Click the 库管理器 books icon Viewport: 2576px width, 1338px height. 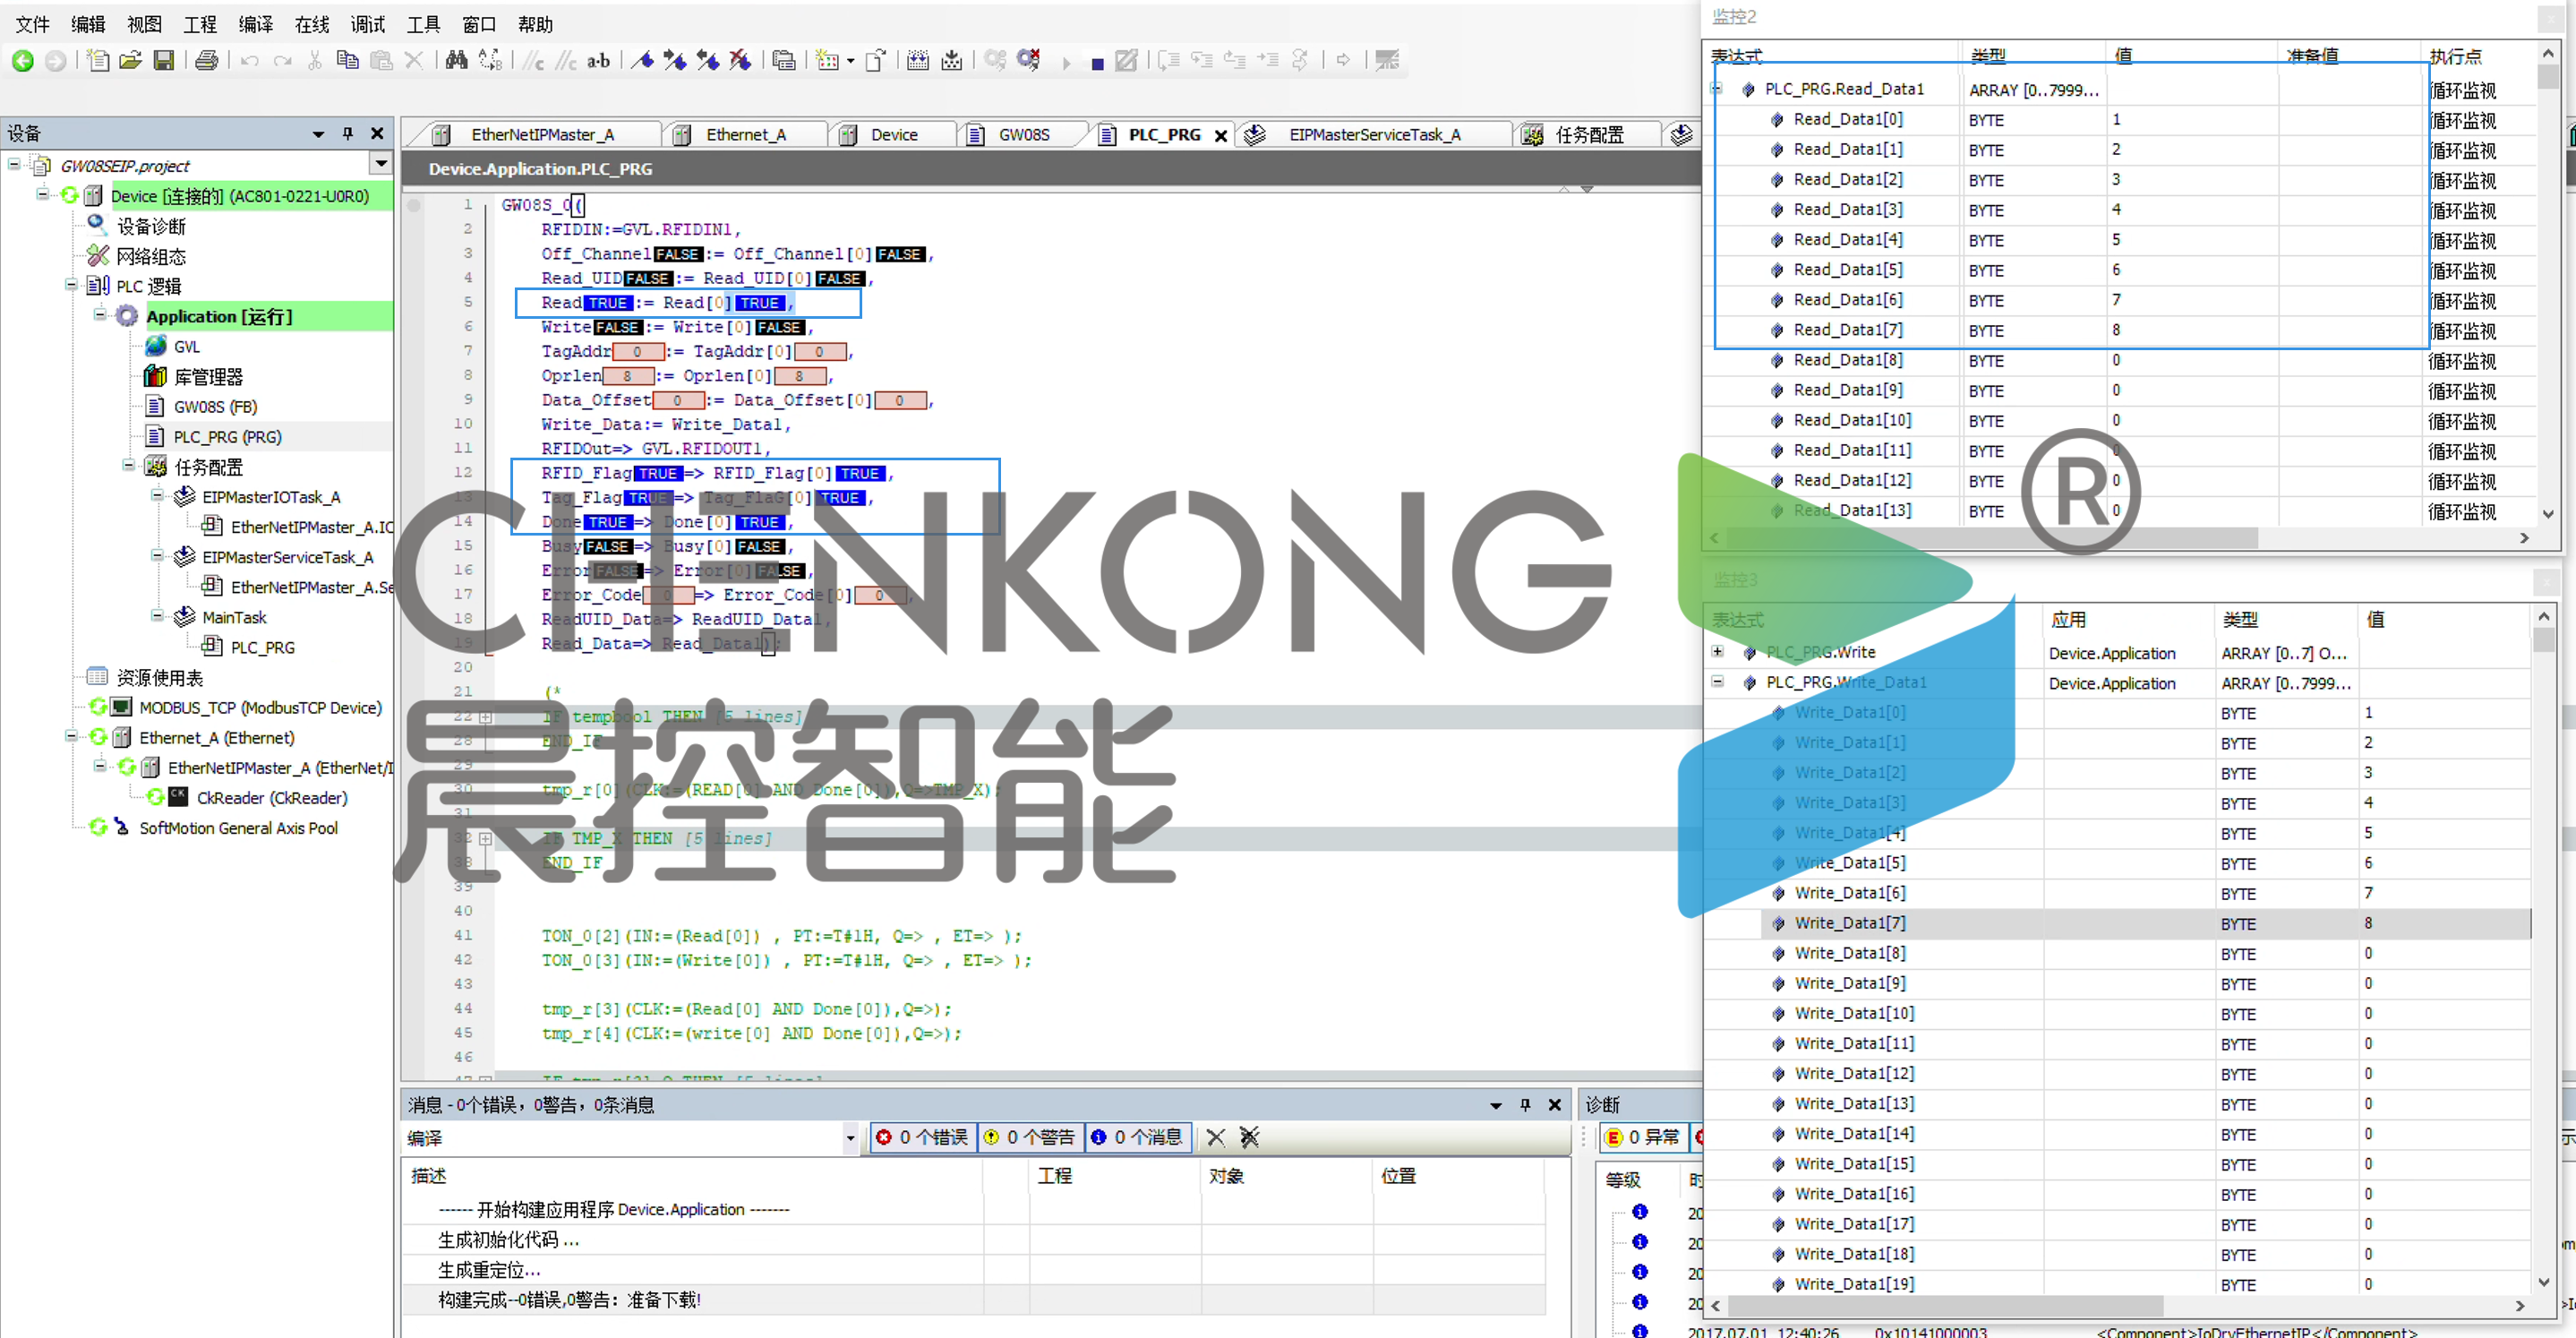pos(155,376)
